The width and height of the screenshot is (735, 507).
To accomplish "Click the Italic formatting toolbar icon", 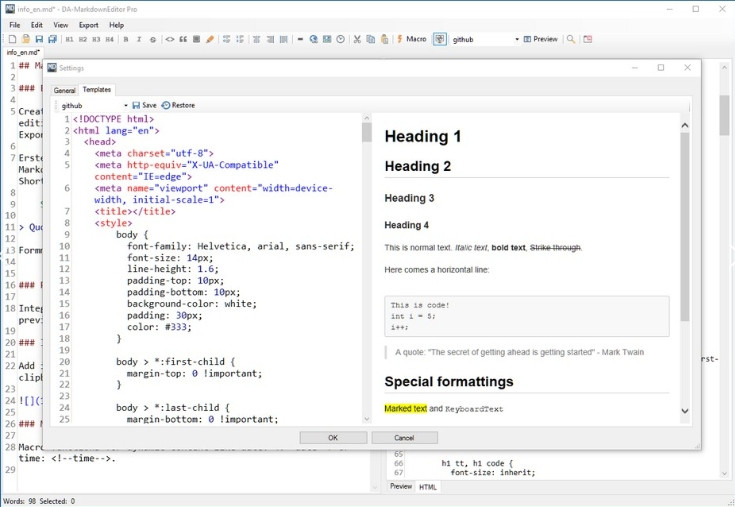I will click(139, 39).
